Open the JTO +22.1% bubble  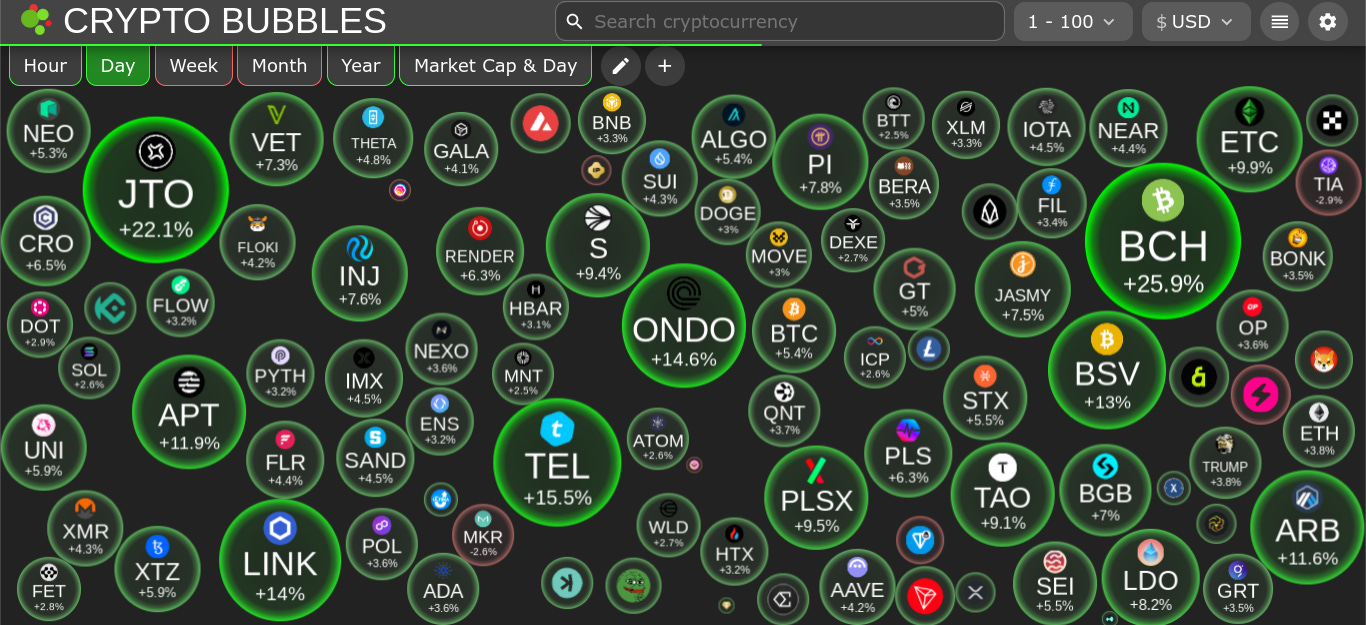[x=156, y=191]
